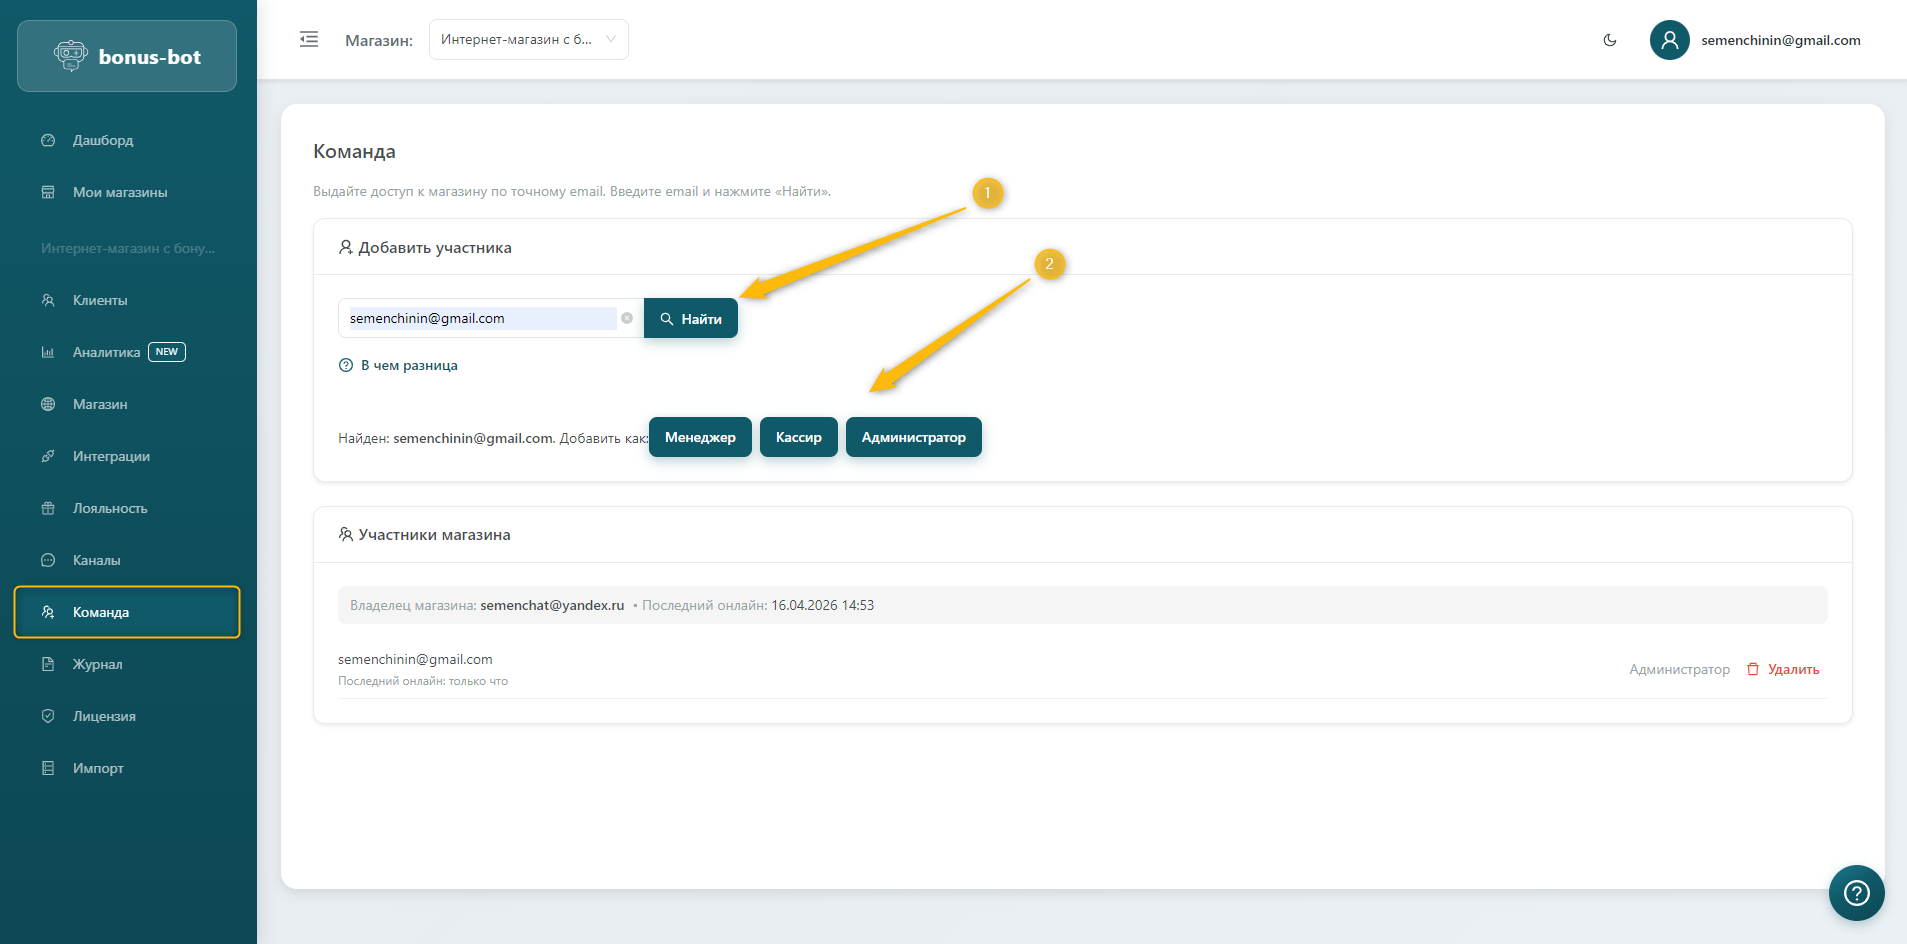Click the email input field

pos(480,318)
